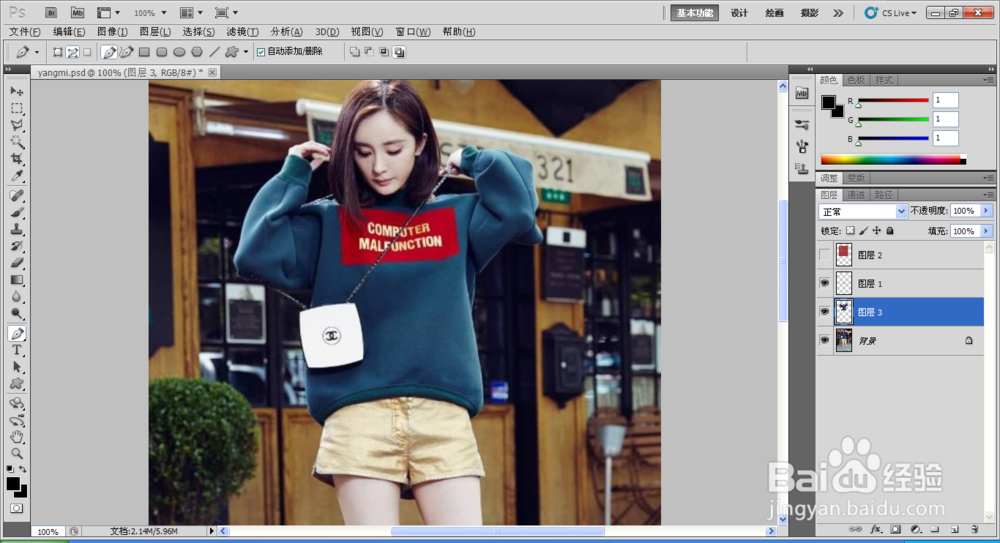This screenshot has height=543, width=1000.
Task: Select the Pen tool in toolbox
Action: coord(17,333)
